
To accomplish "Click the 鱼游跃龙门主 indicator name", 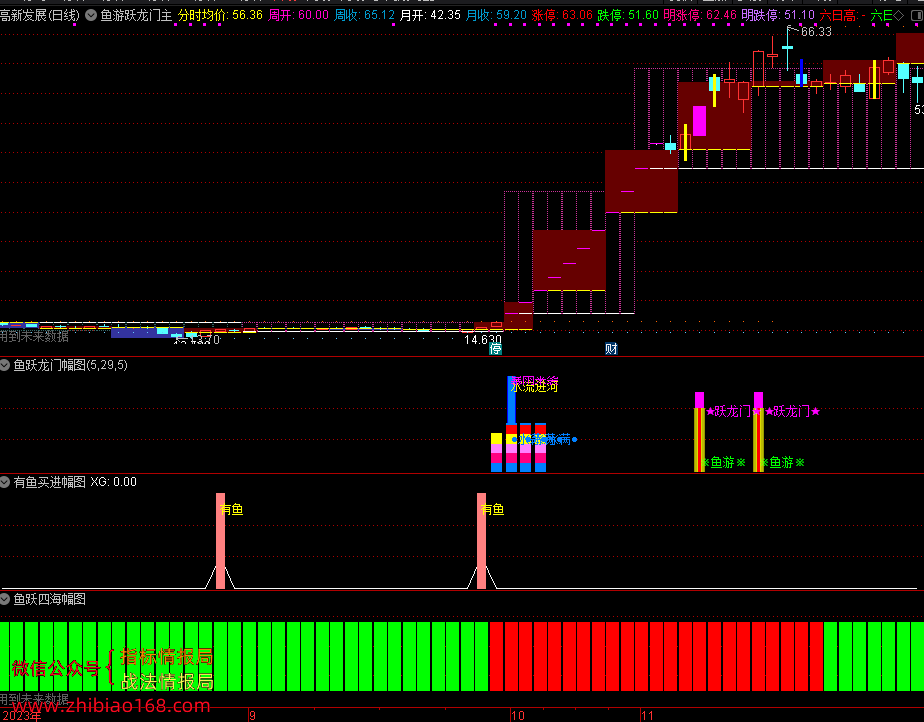I will pos(136,15).
